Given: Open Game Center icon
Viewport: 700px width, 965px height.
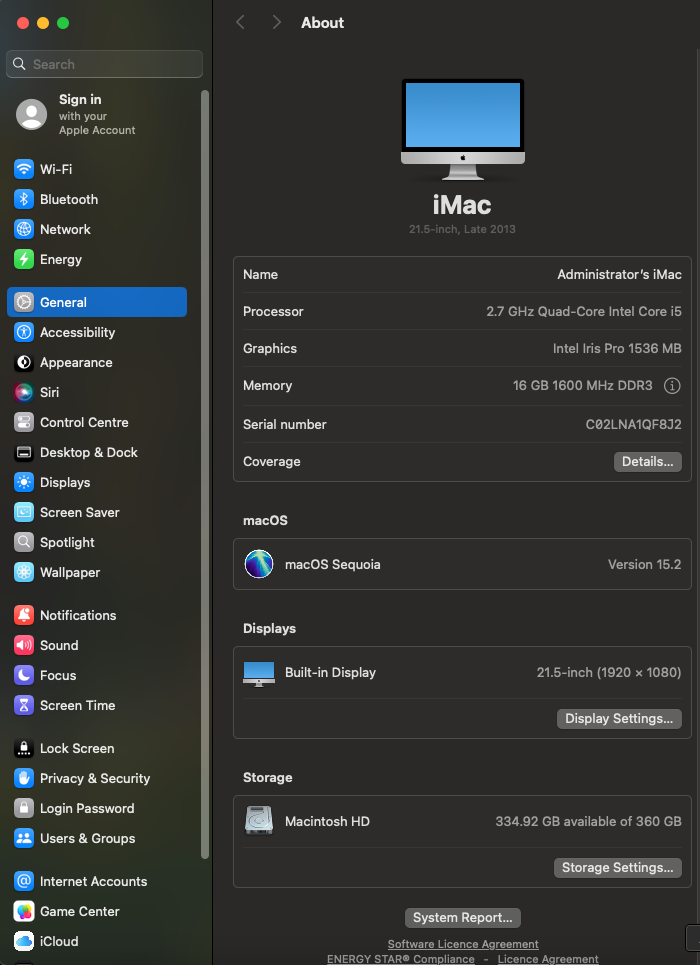Looking at the screenshot, I should click(24, 911).
